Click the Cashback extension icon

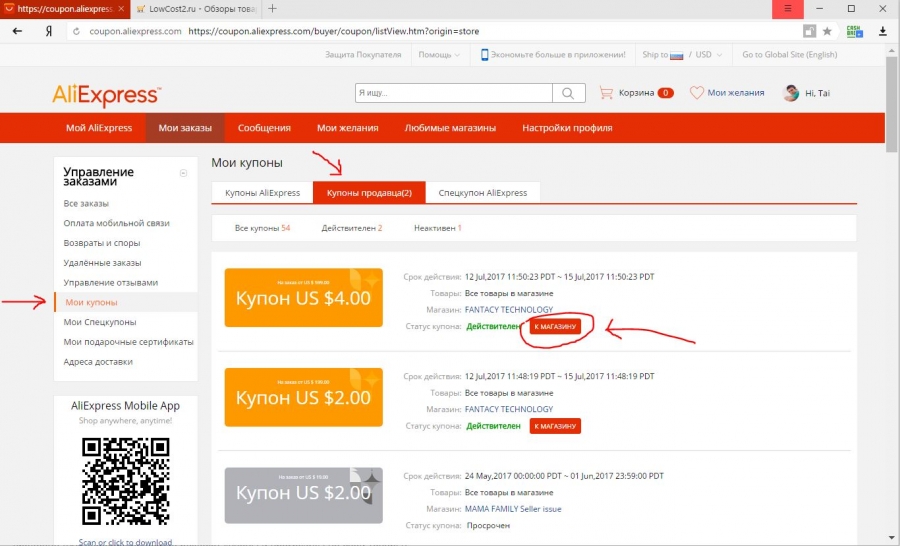point(855,31)
